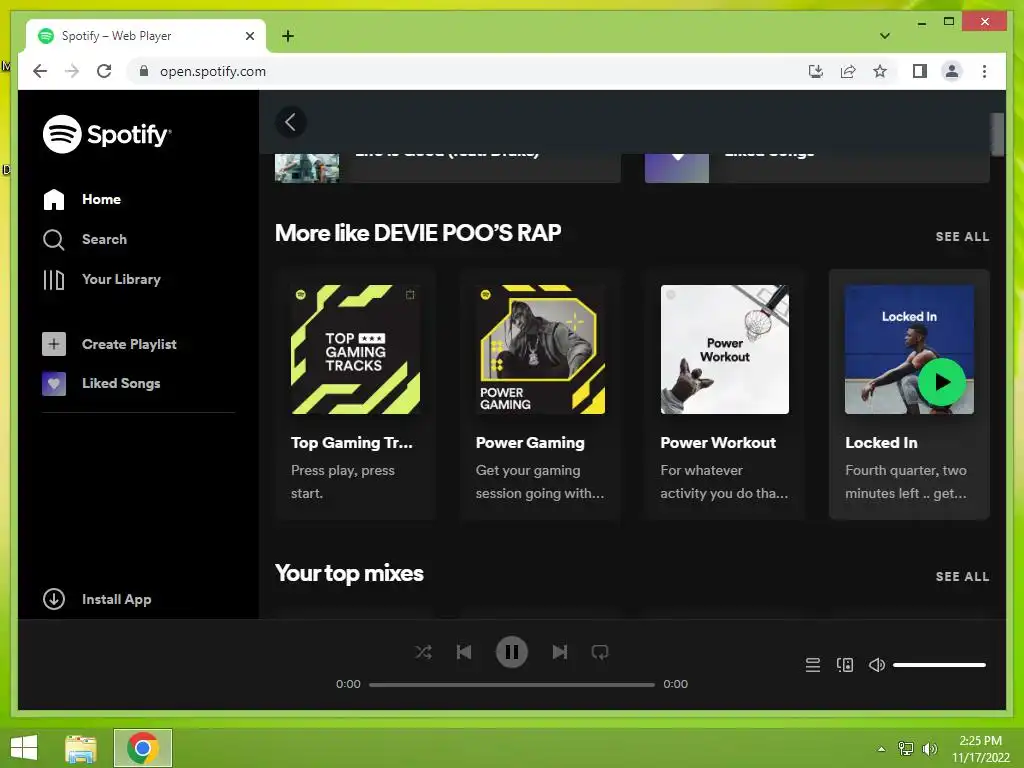Open File Explorer from taskbar
The image size is (1024, 768).
pos(81,748)
